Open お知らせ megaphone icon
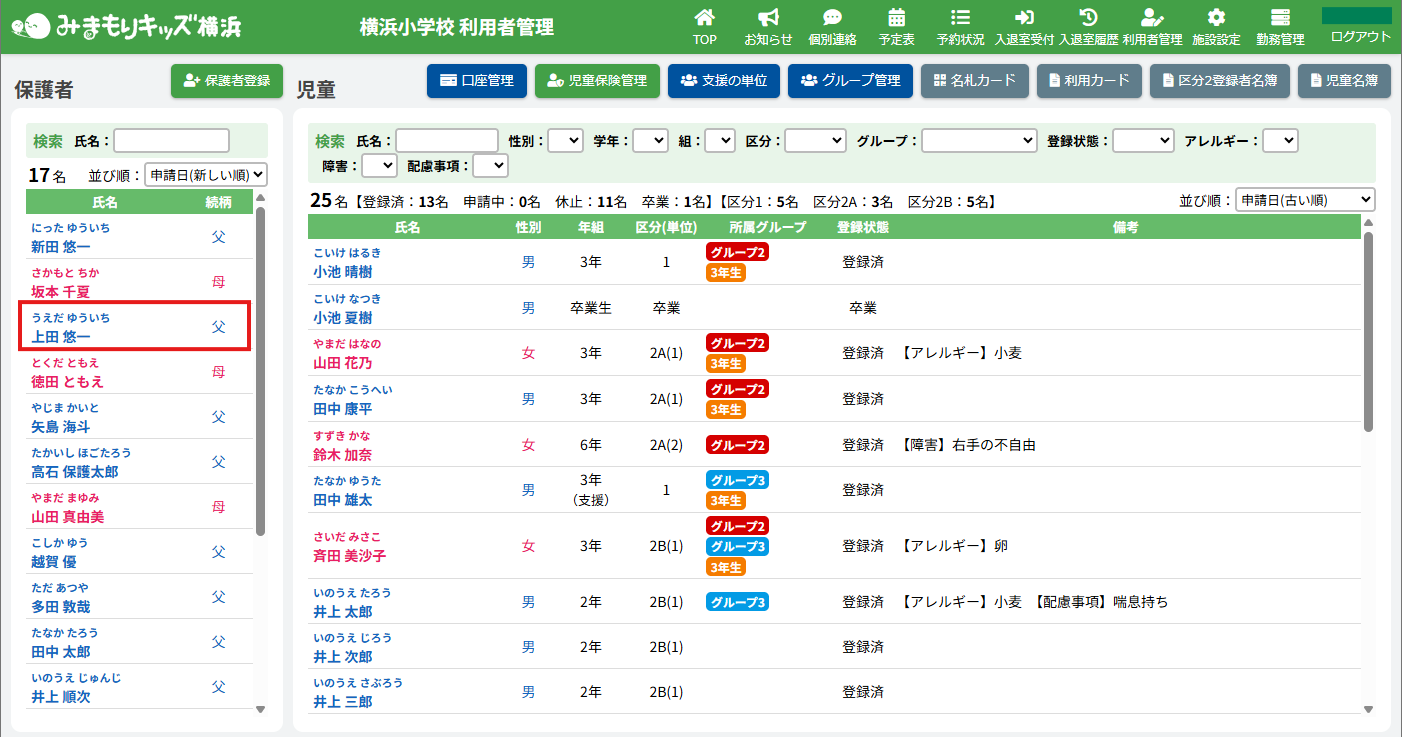The image size is (1402, 737). pos(768,18)
